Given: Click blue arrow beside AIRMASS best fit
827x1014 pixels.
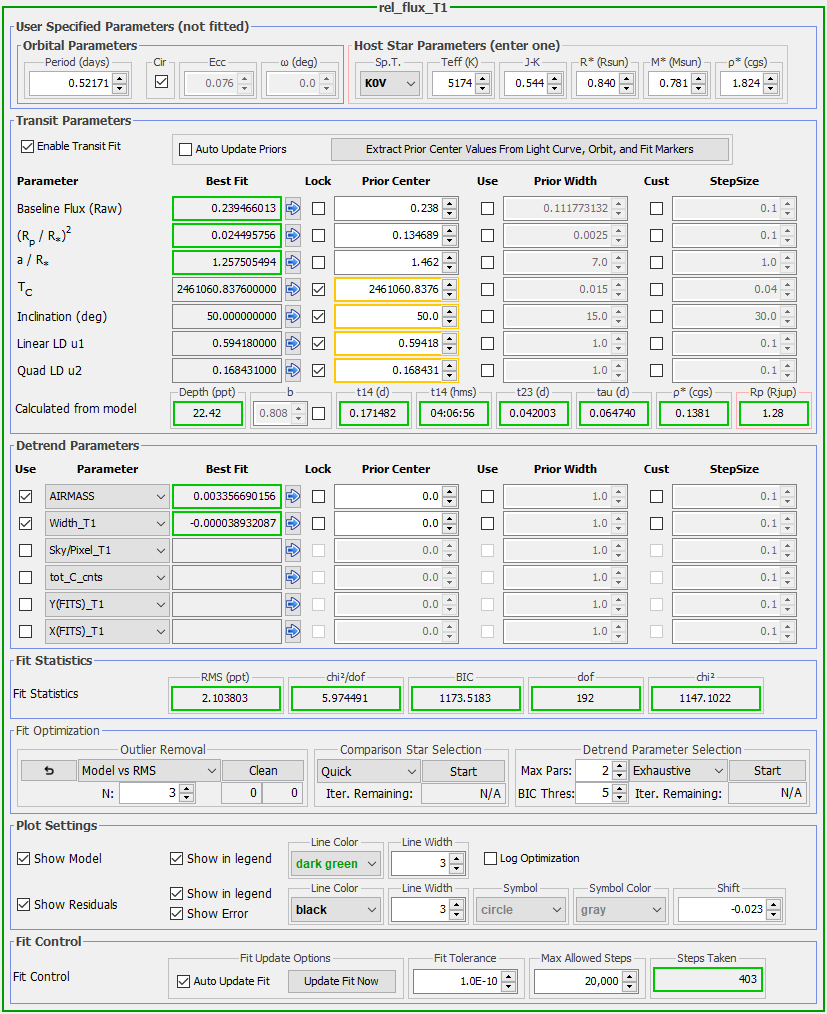Looking at the screenshot, I should point(293,496).
